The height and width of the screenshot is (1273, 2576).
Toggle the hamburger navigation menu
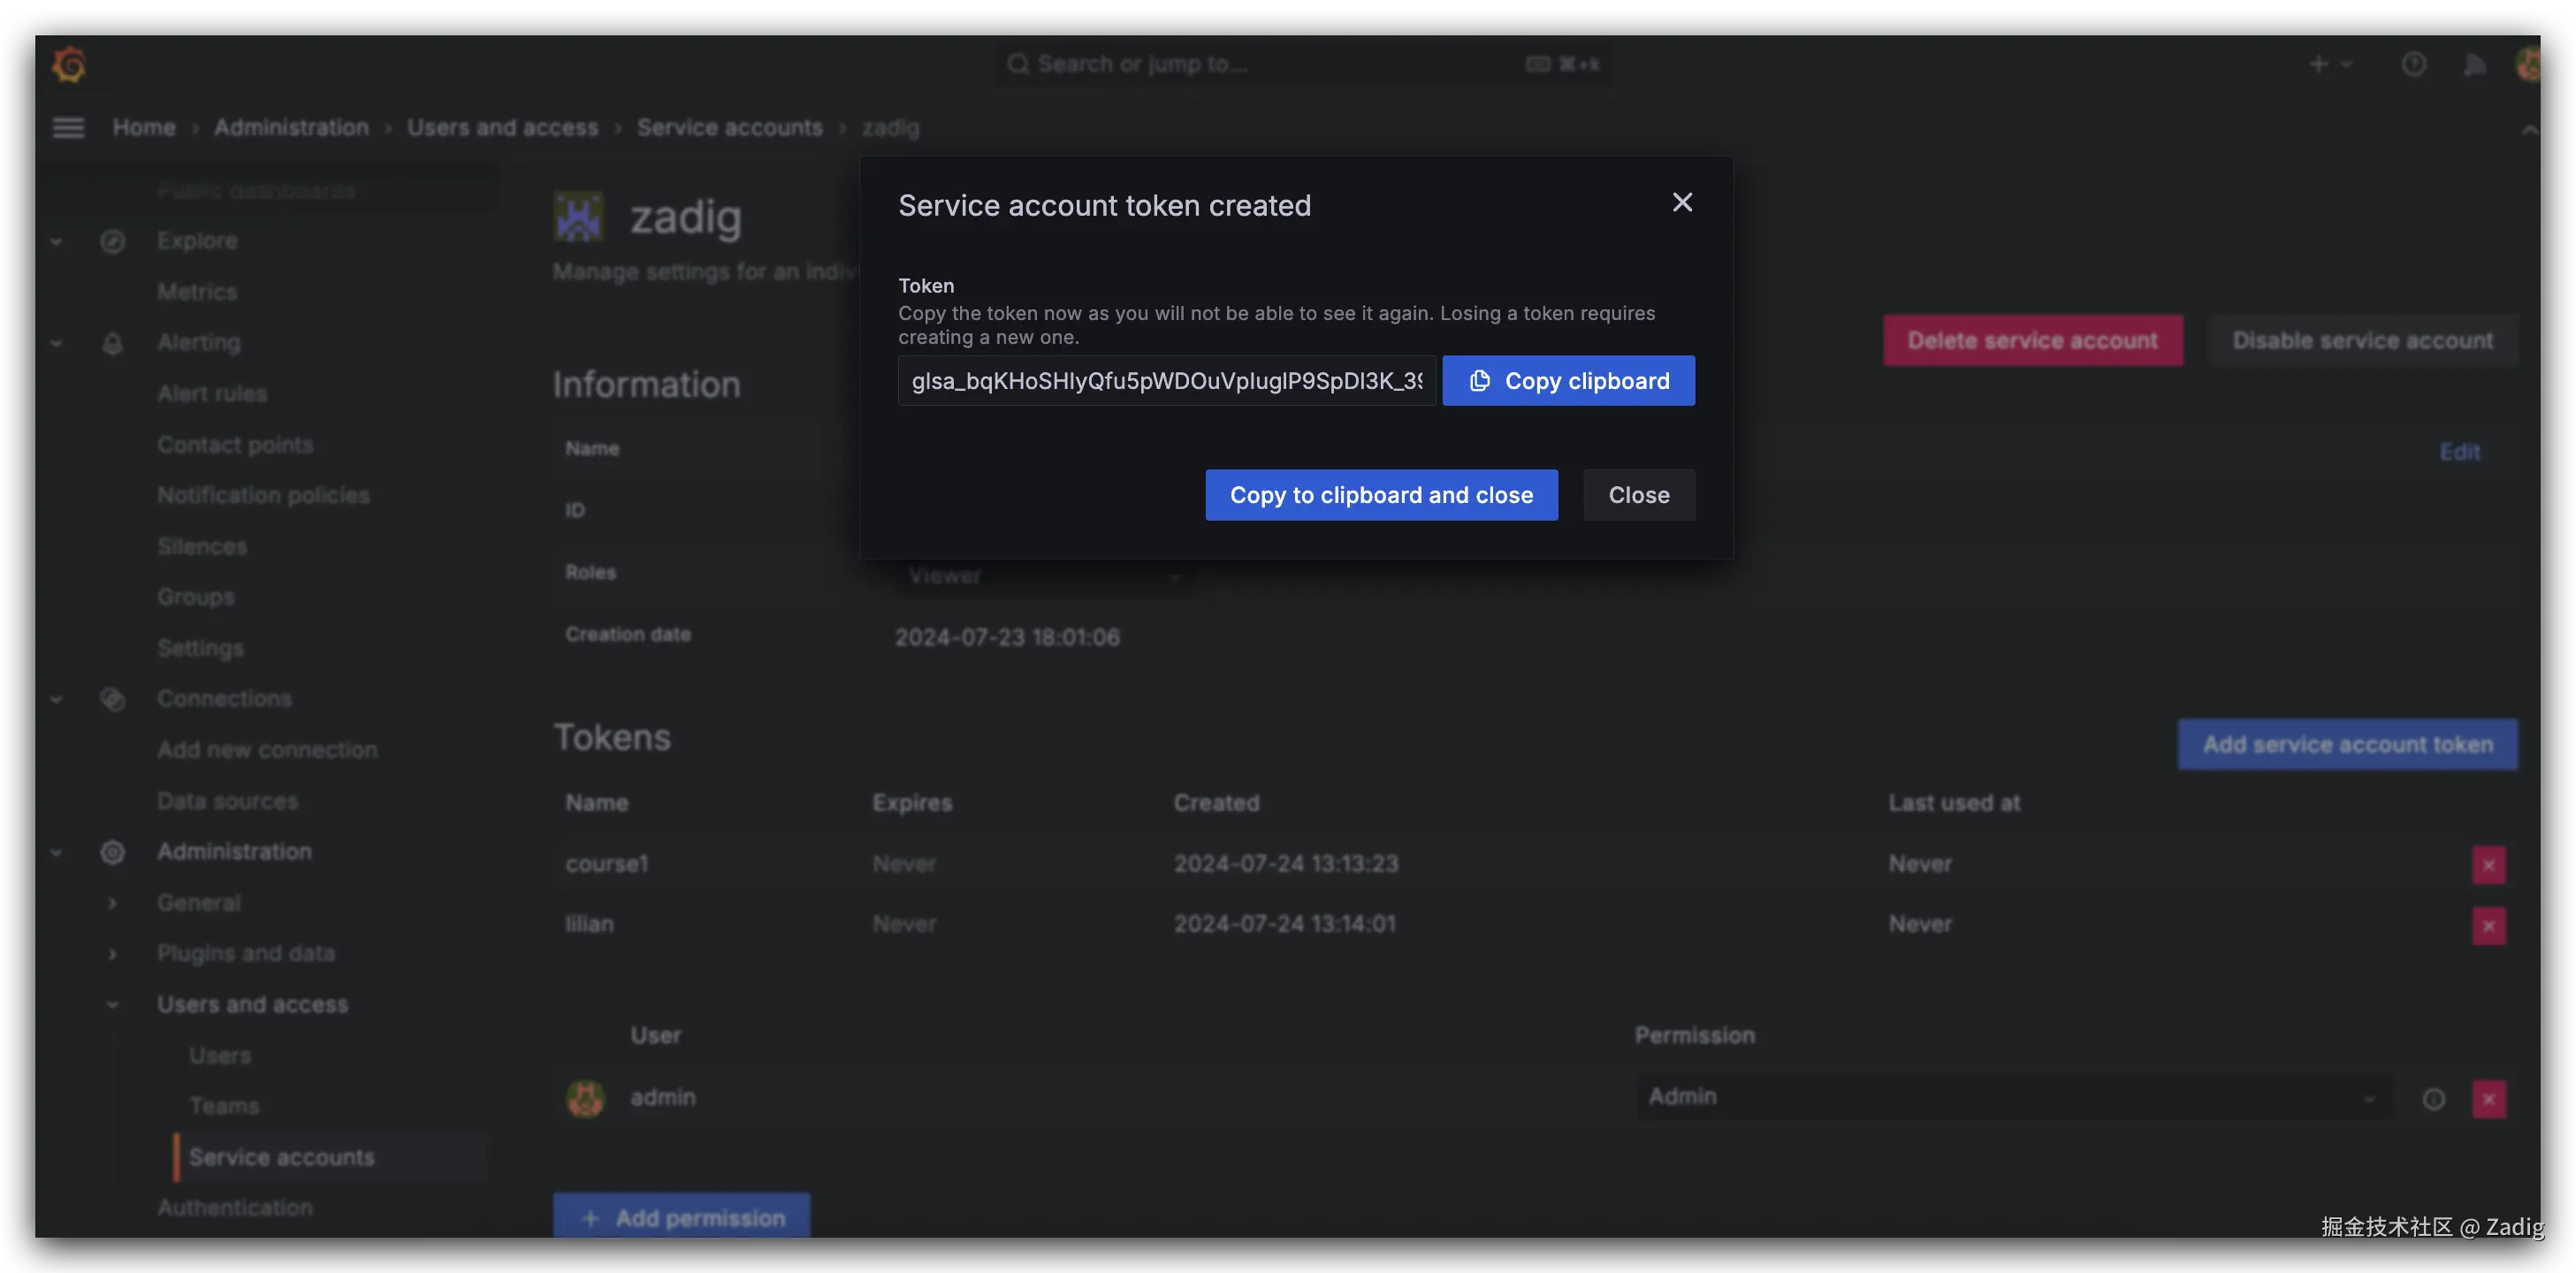(x=68, y=128)
